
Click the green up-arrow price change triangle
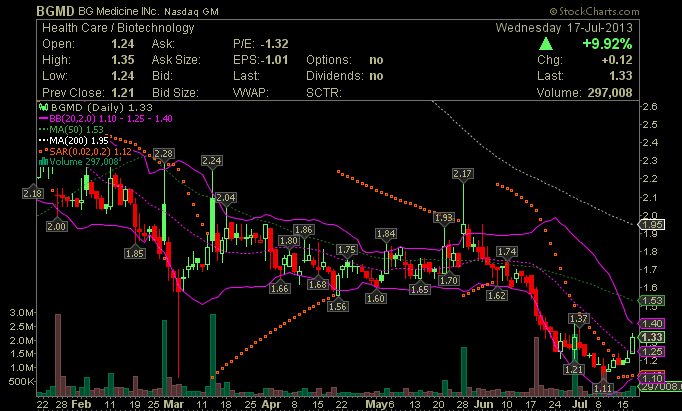pyautogui.click(x=546, y=44)
